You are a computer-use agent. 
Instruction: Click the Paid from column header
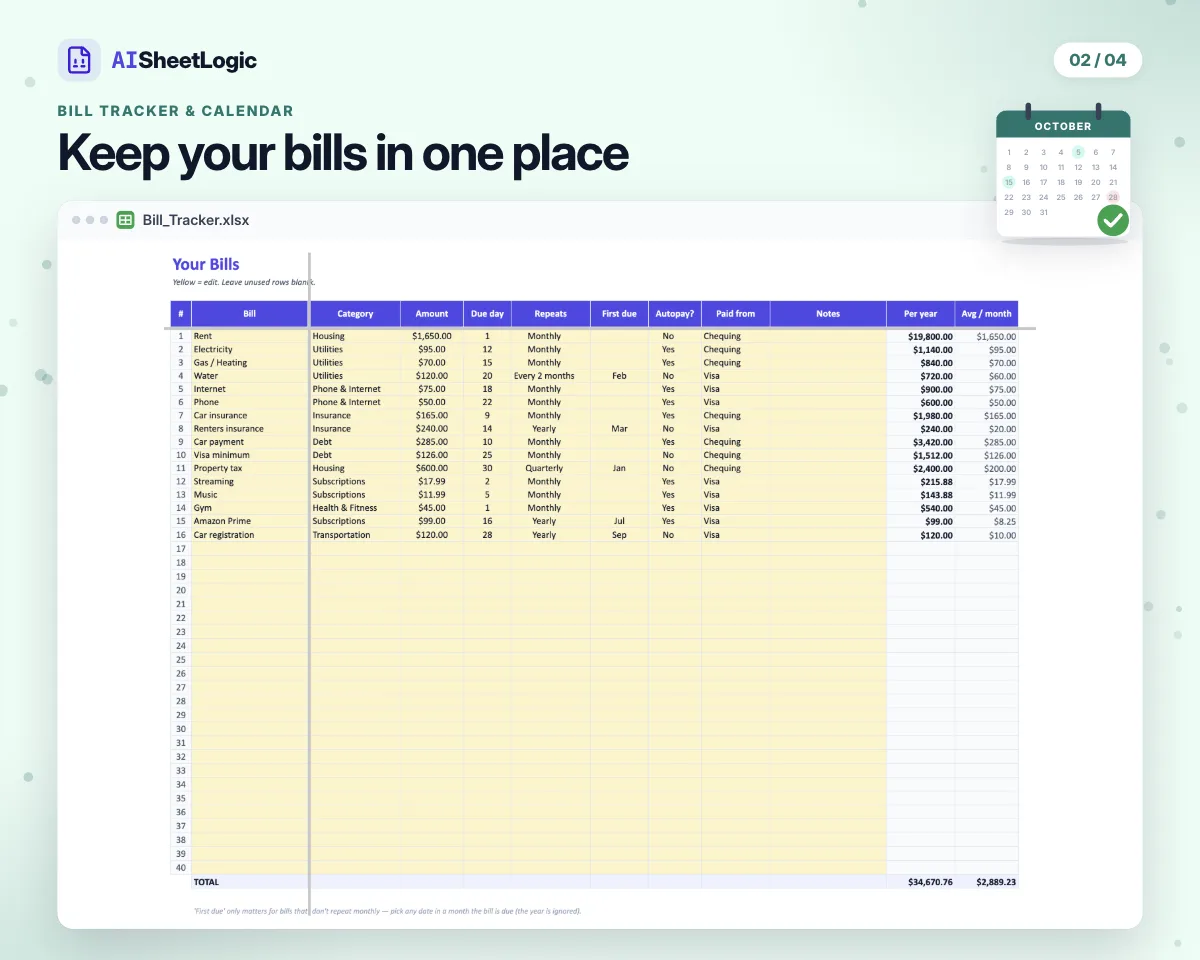(x=735, y=314)
